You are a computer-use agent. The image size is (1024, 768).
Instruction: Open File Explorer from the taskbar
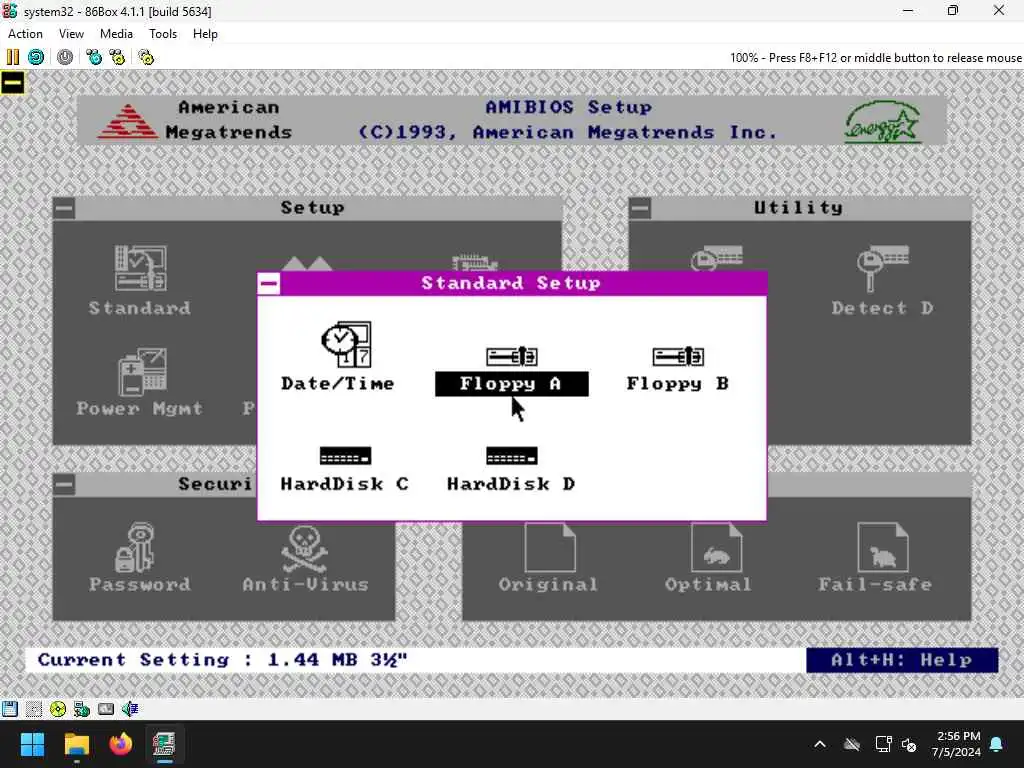click(76, 744)
